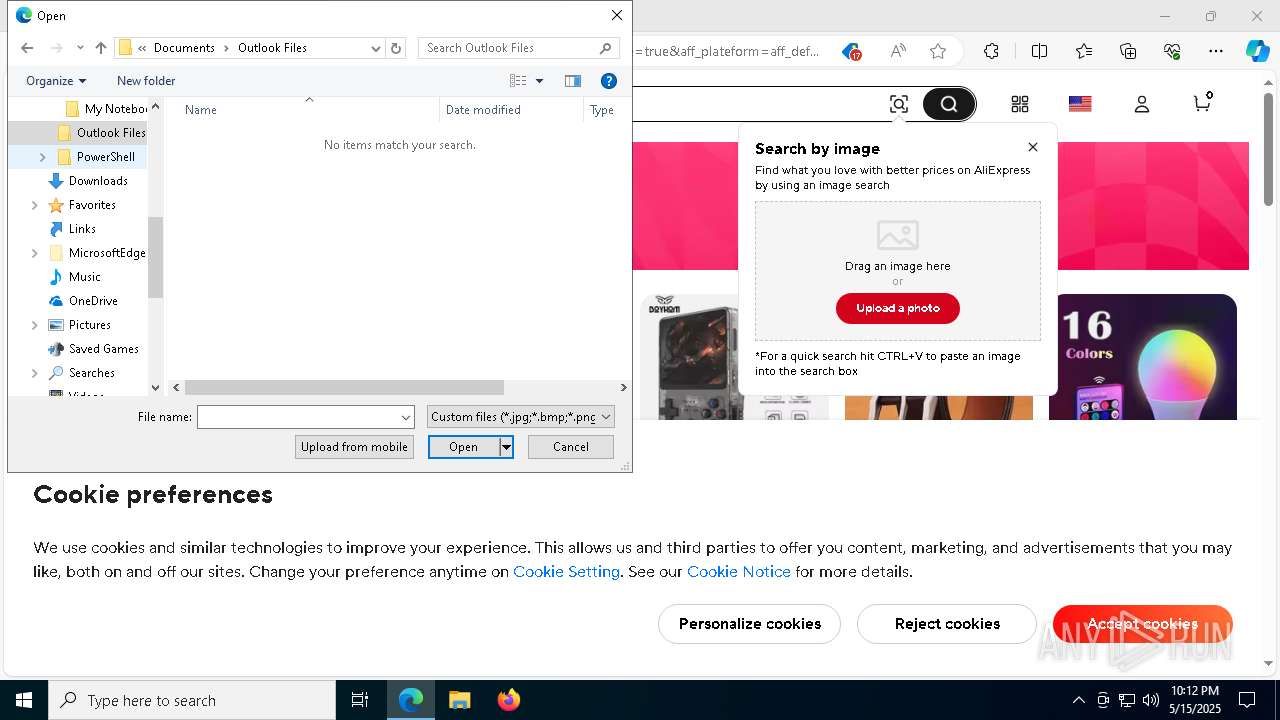The image size is (1280, 720).
Task: Click Personalize cookies button
Action: click(750, 624)
